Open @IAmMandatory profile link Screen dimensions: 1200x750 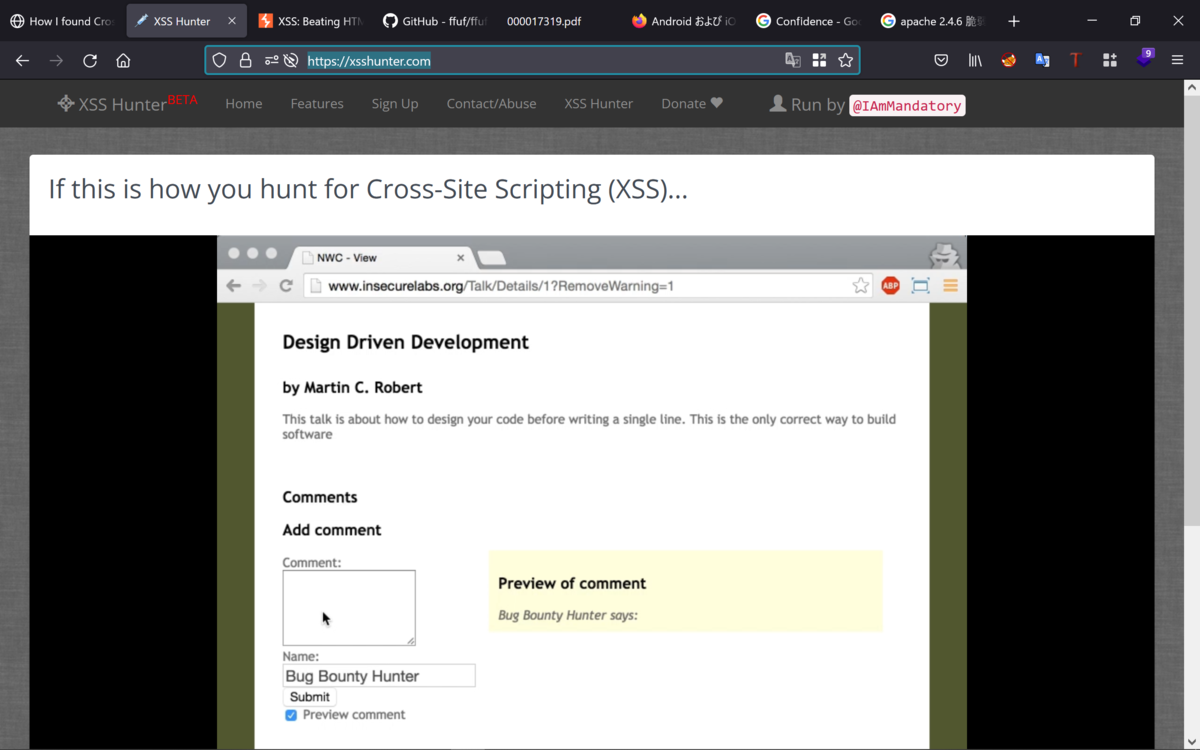pos(907,105)
